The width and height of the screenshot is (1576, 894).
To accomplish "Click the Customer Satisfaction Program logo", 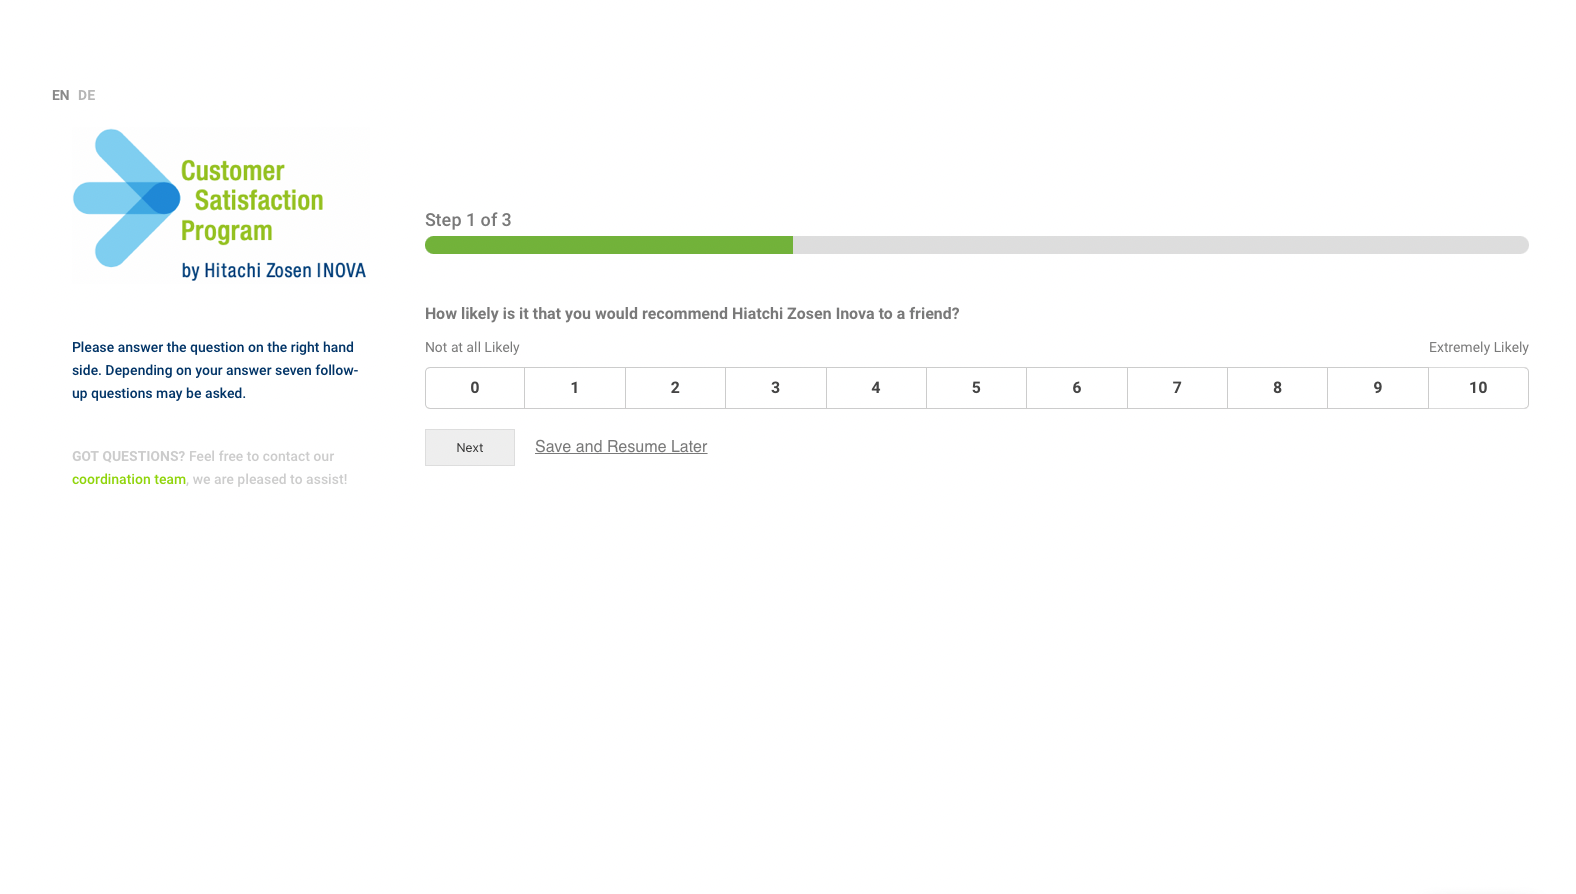I will coord(220,205).
